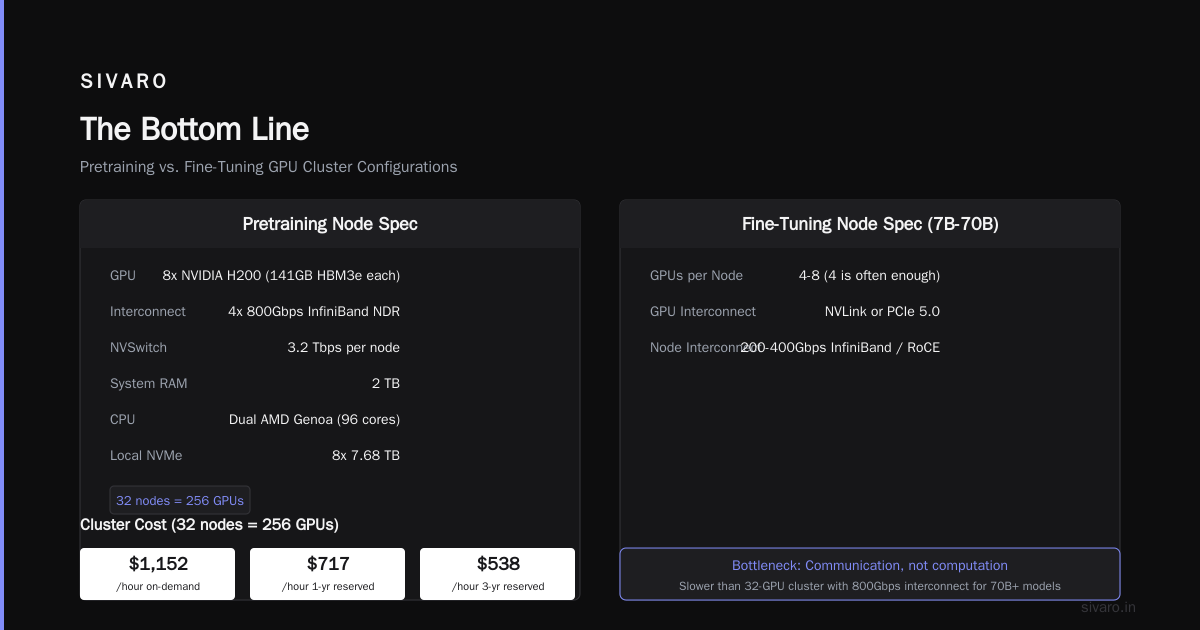Select the GPU 8x NVIDIA H200 row

click(x=255, y=275)
